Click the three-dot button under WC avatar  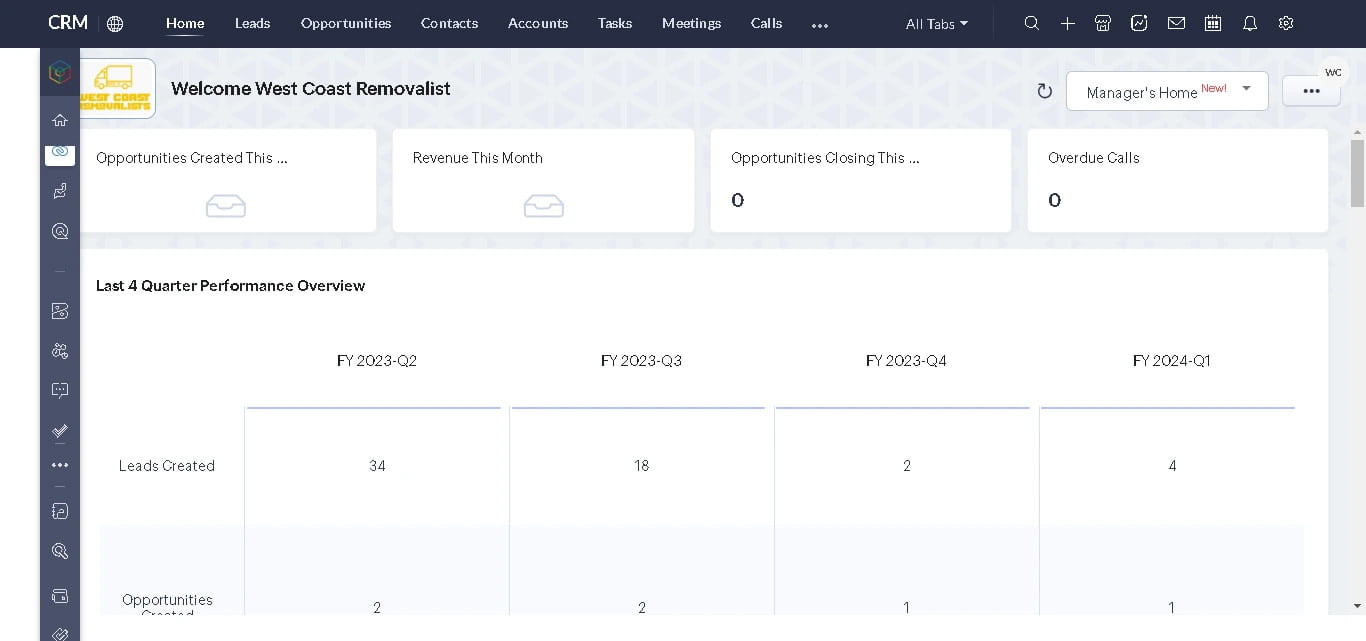point(1311,91)
